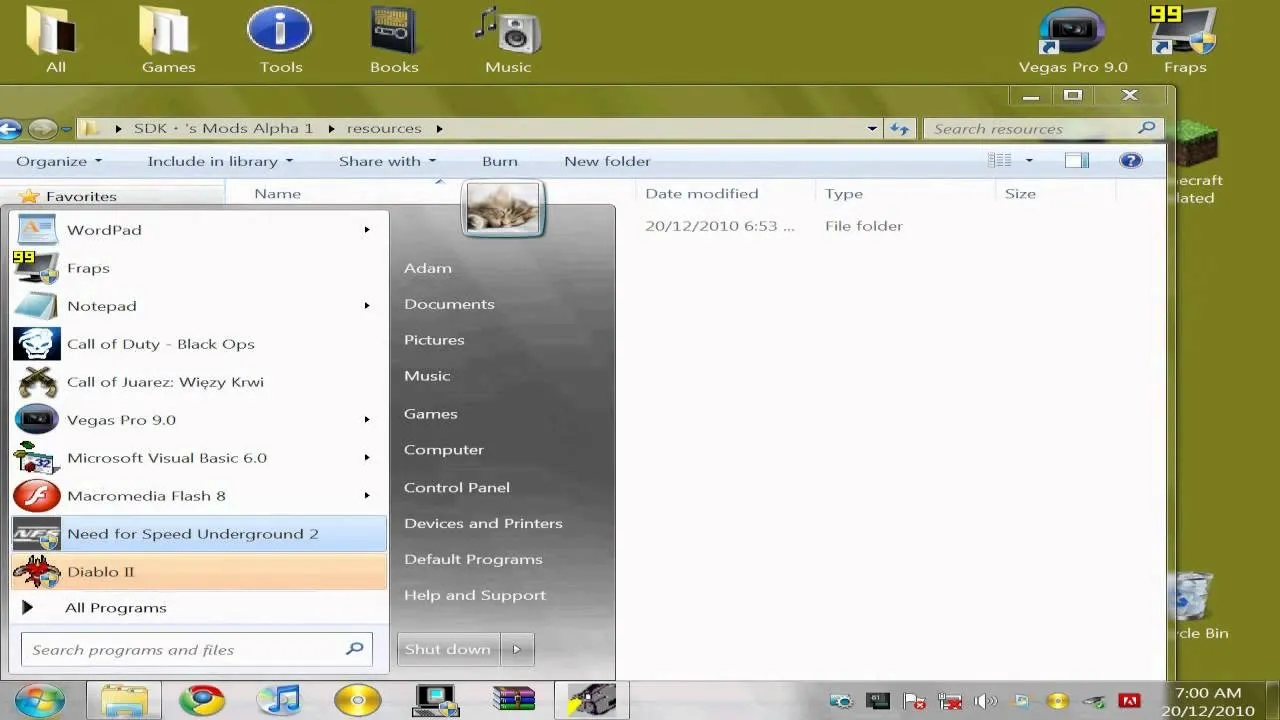
Task: Click the Action Center flag tray icon
Action: 913,701
